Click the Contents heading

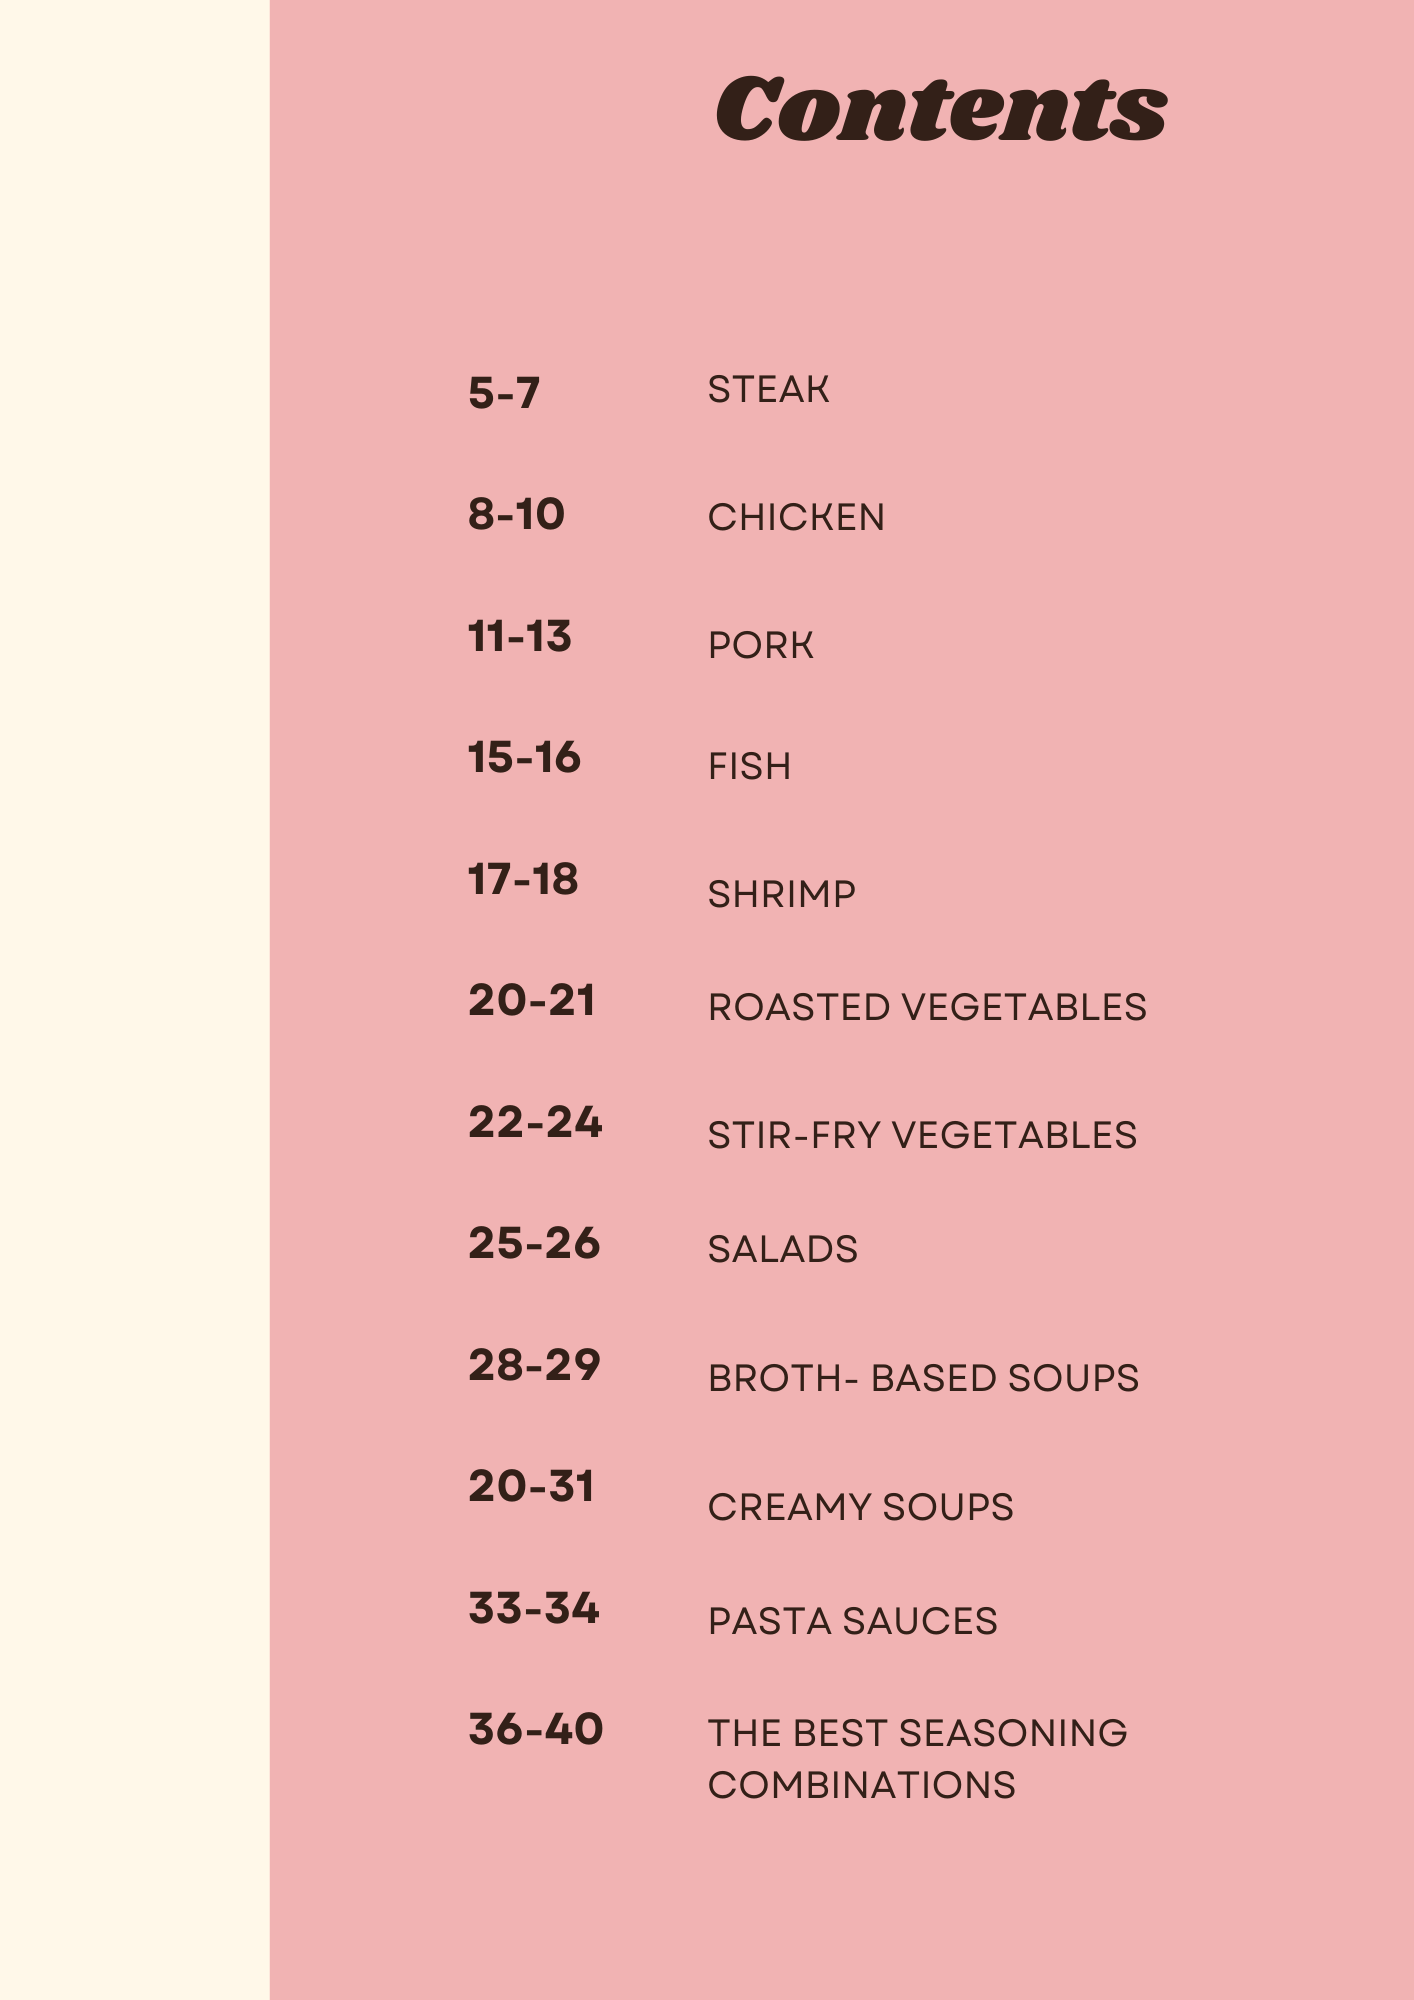click(941, 108)
